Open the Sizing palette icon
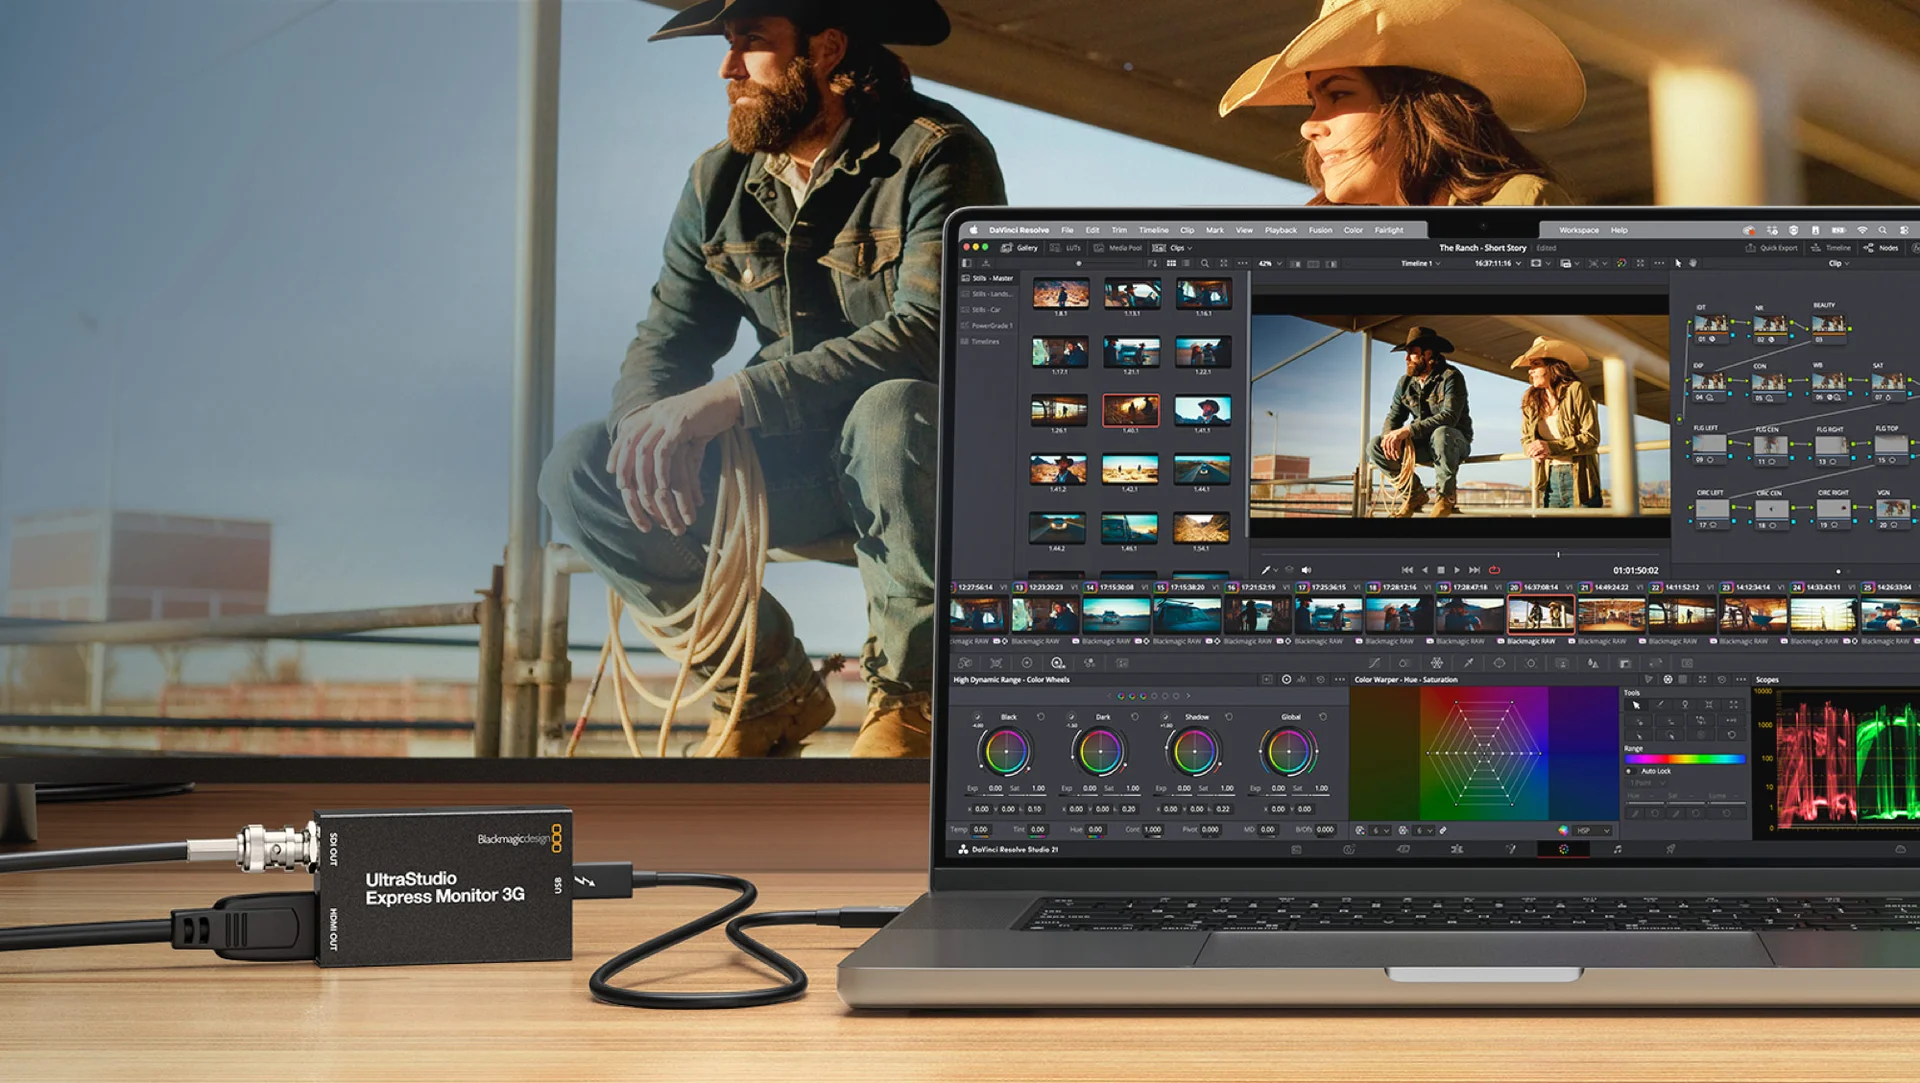This screenshot has height=1083, width=1920. tap(1656, 663)
